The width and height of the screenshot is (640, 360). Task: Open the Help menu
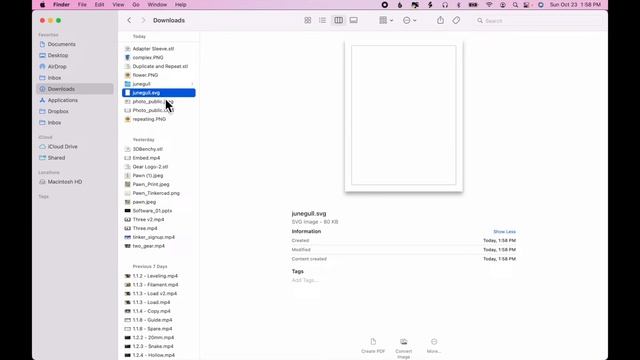point(180,5)
